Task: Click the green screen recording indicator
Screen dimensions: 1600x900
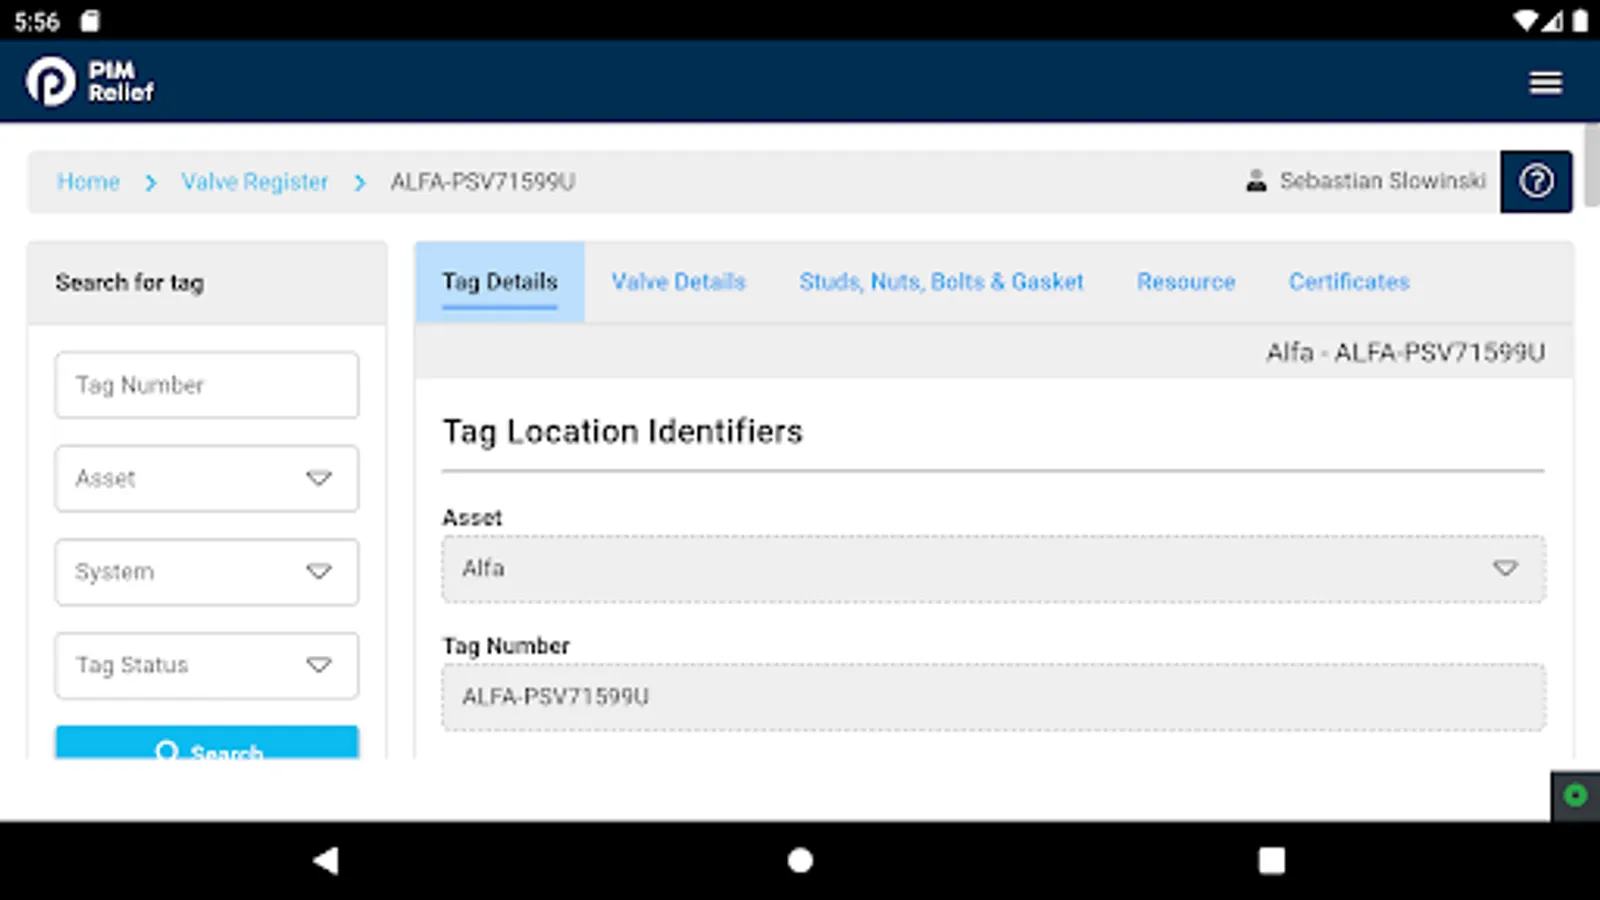Action: point(1573,796)
